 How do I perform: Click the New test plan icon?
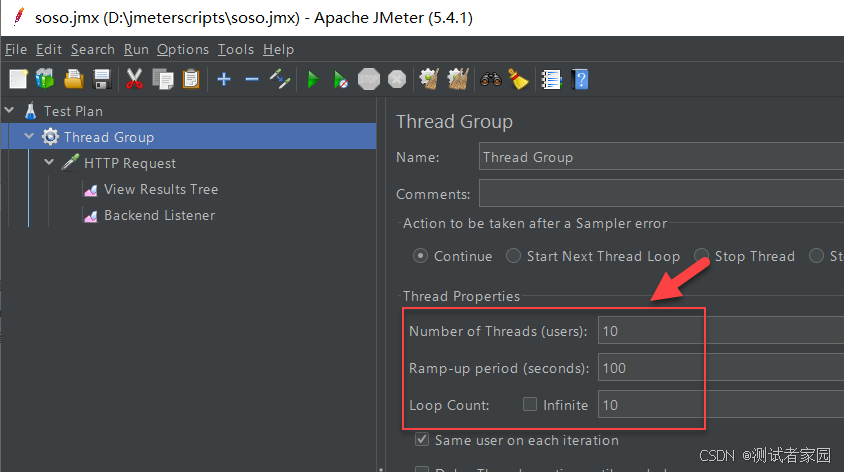point(18,79)
